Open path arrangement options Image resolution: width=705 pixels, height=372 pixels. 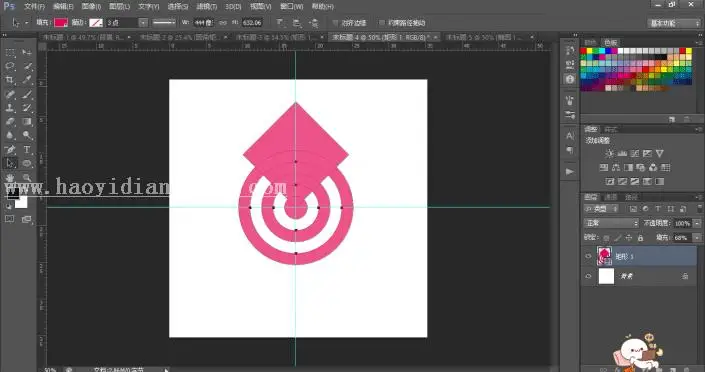[x=314, y=23]
